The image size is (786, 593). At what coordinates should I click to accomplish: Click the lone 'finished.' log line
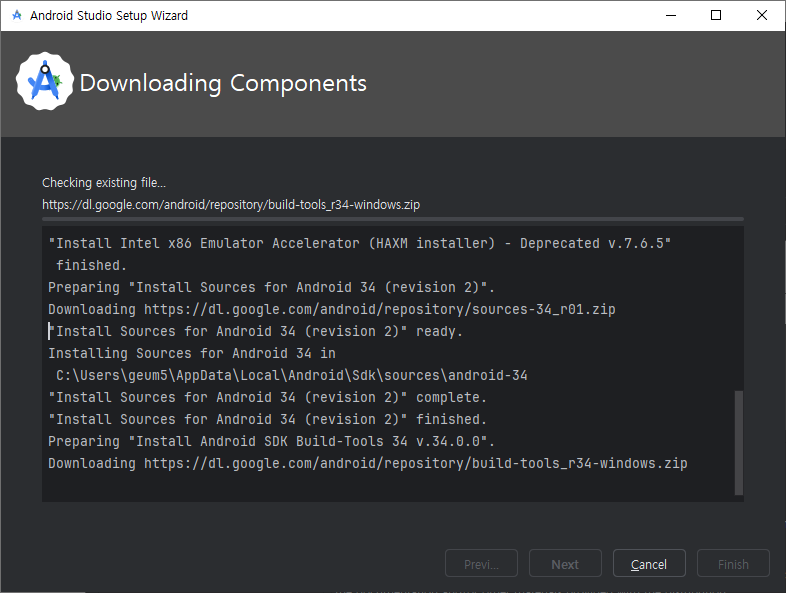point(91,266)
